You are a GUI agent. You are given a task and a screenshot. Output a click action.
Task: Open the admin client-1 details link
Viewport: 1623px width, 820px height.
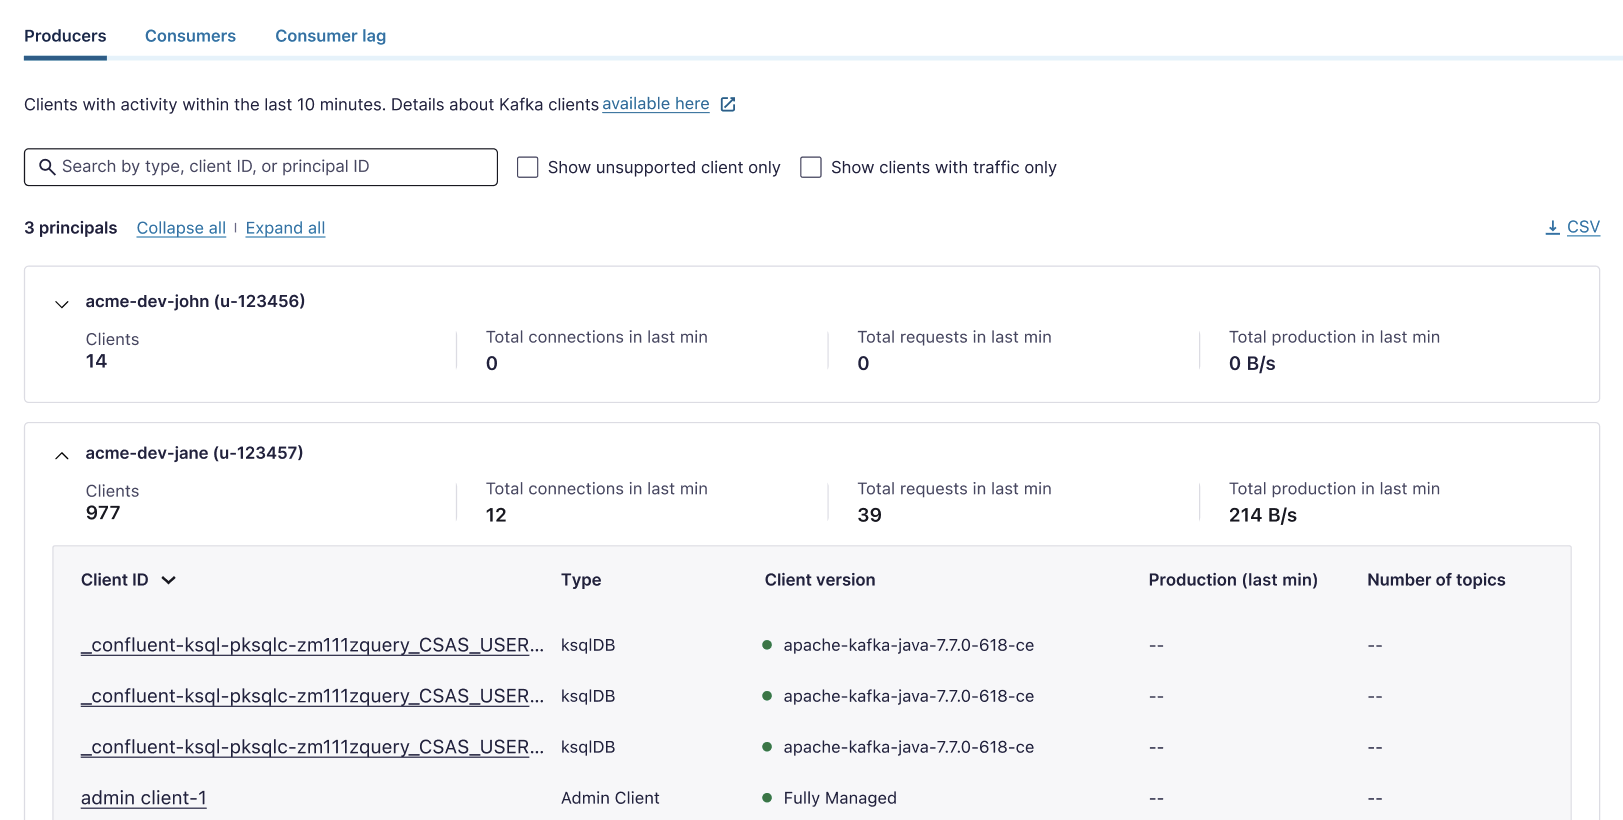pyautogui.click(x=144, y=798)
